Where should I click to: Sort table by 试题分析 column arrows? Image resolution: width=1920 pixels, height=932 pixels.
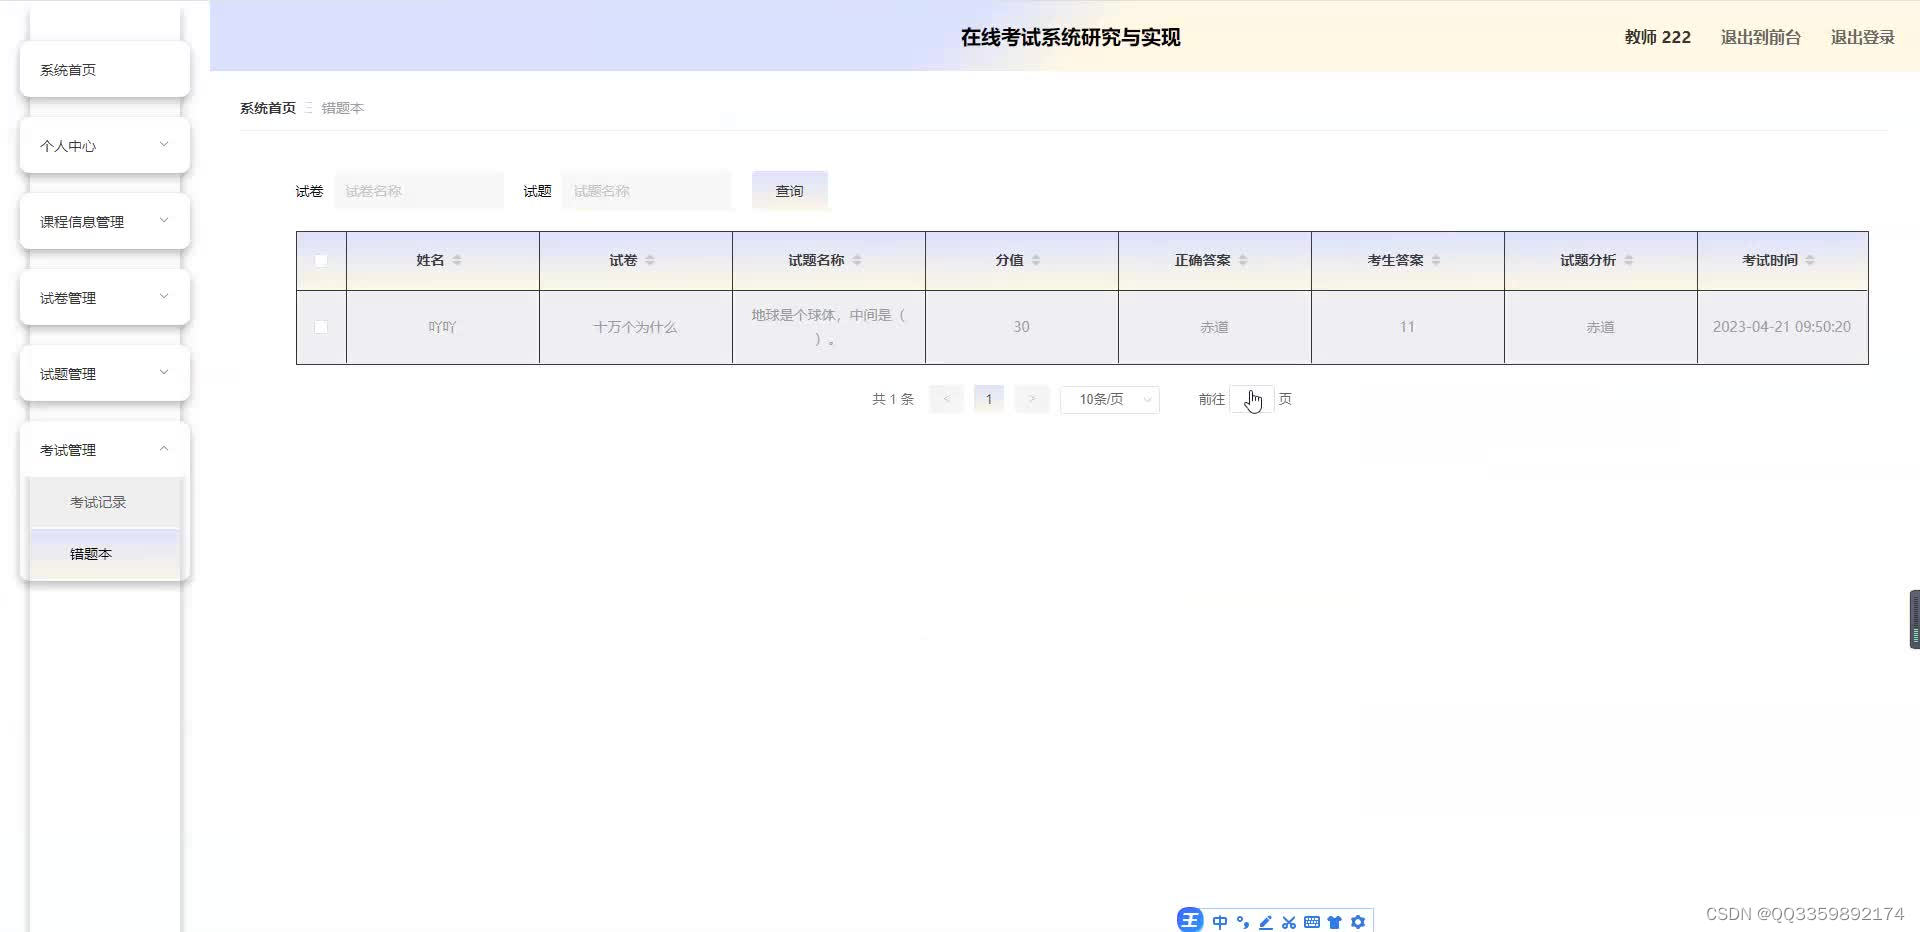click(1629, 260)
